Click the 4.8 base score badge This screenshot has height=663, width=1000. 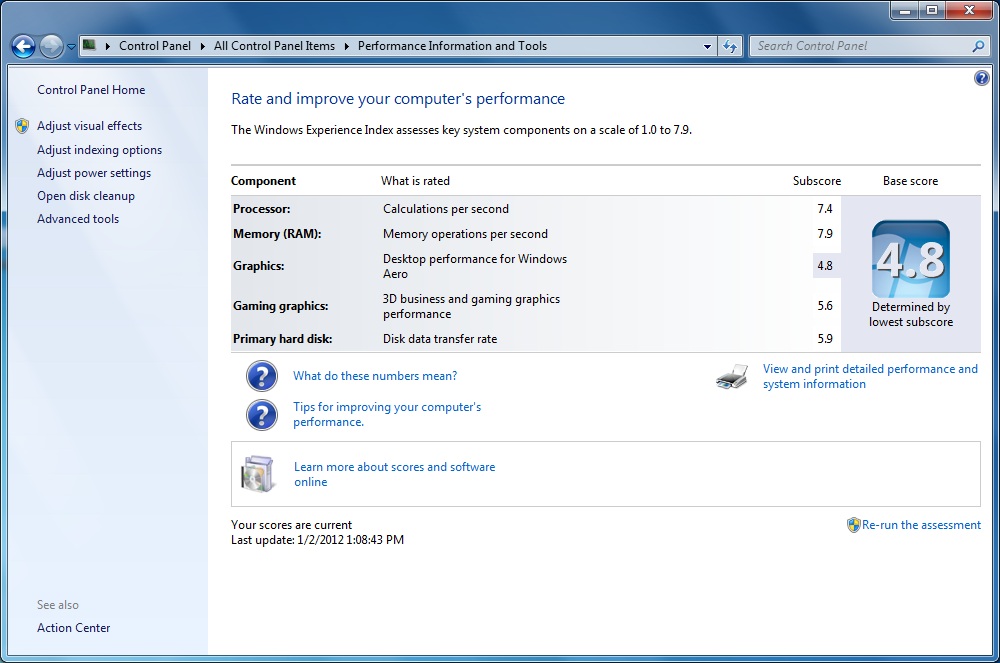[911, 259]
